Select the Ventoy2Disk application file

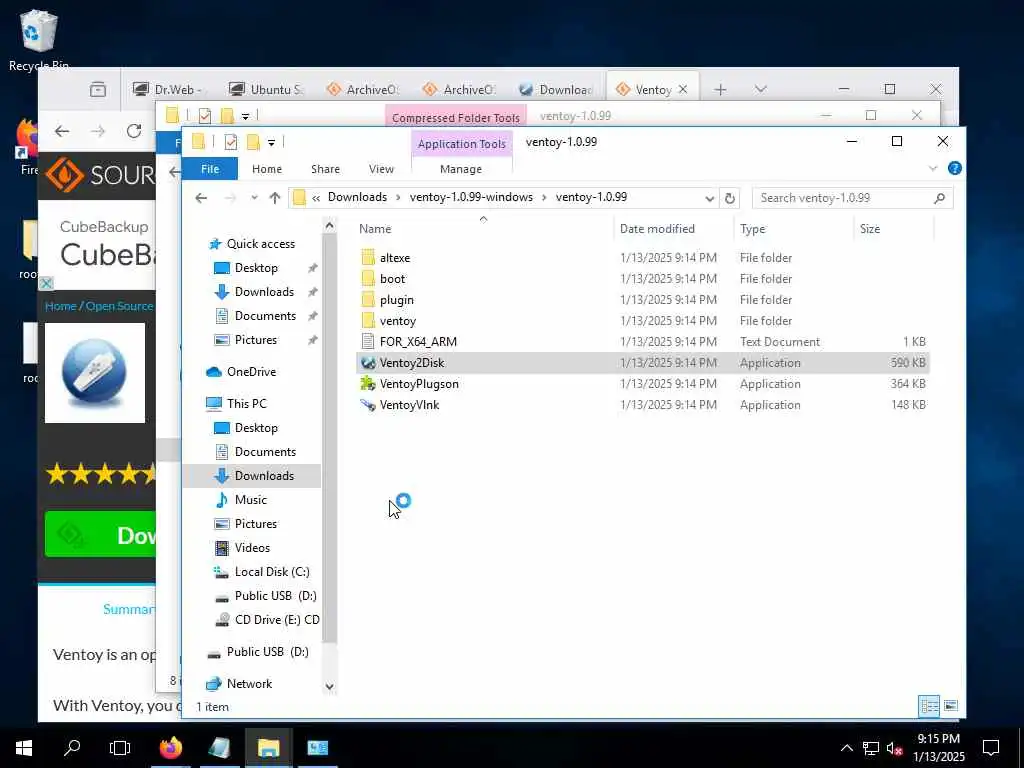[643, 362]
